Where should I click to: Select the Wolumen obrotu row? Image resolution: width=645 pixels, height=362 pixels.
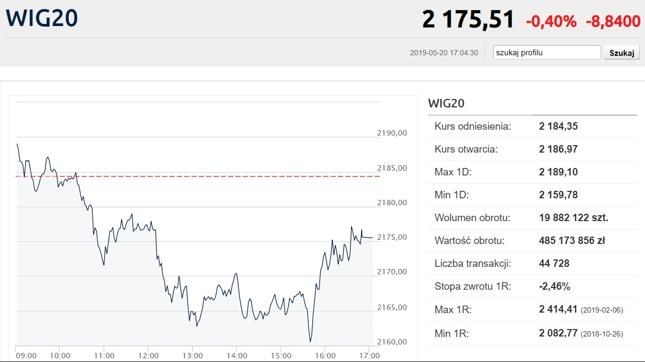click(532, 218)
